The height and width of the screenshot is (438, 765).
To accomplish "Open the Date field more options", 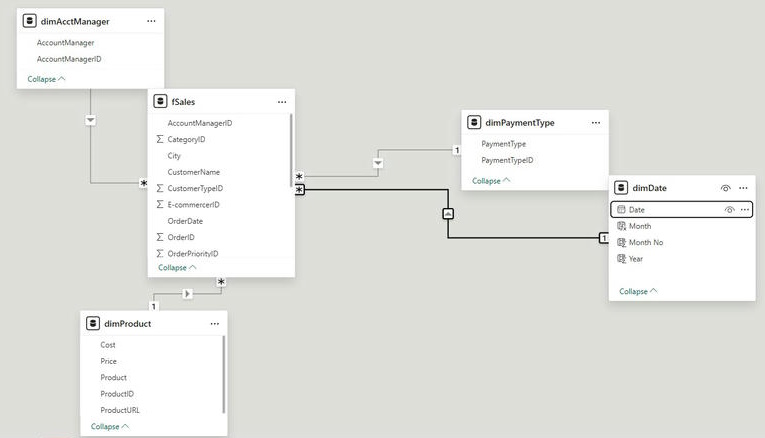I will click(745, 210).
